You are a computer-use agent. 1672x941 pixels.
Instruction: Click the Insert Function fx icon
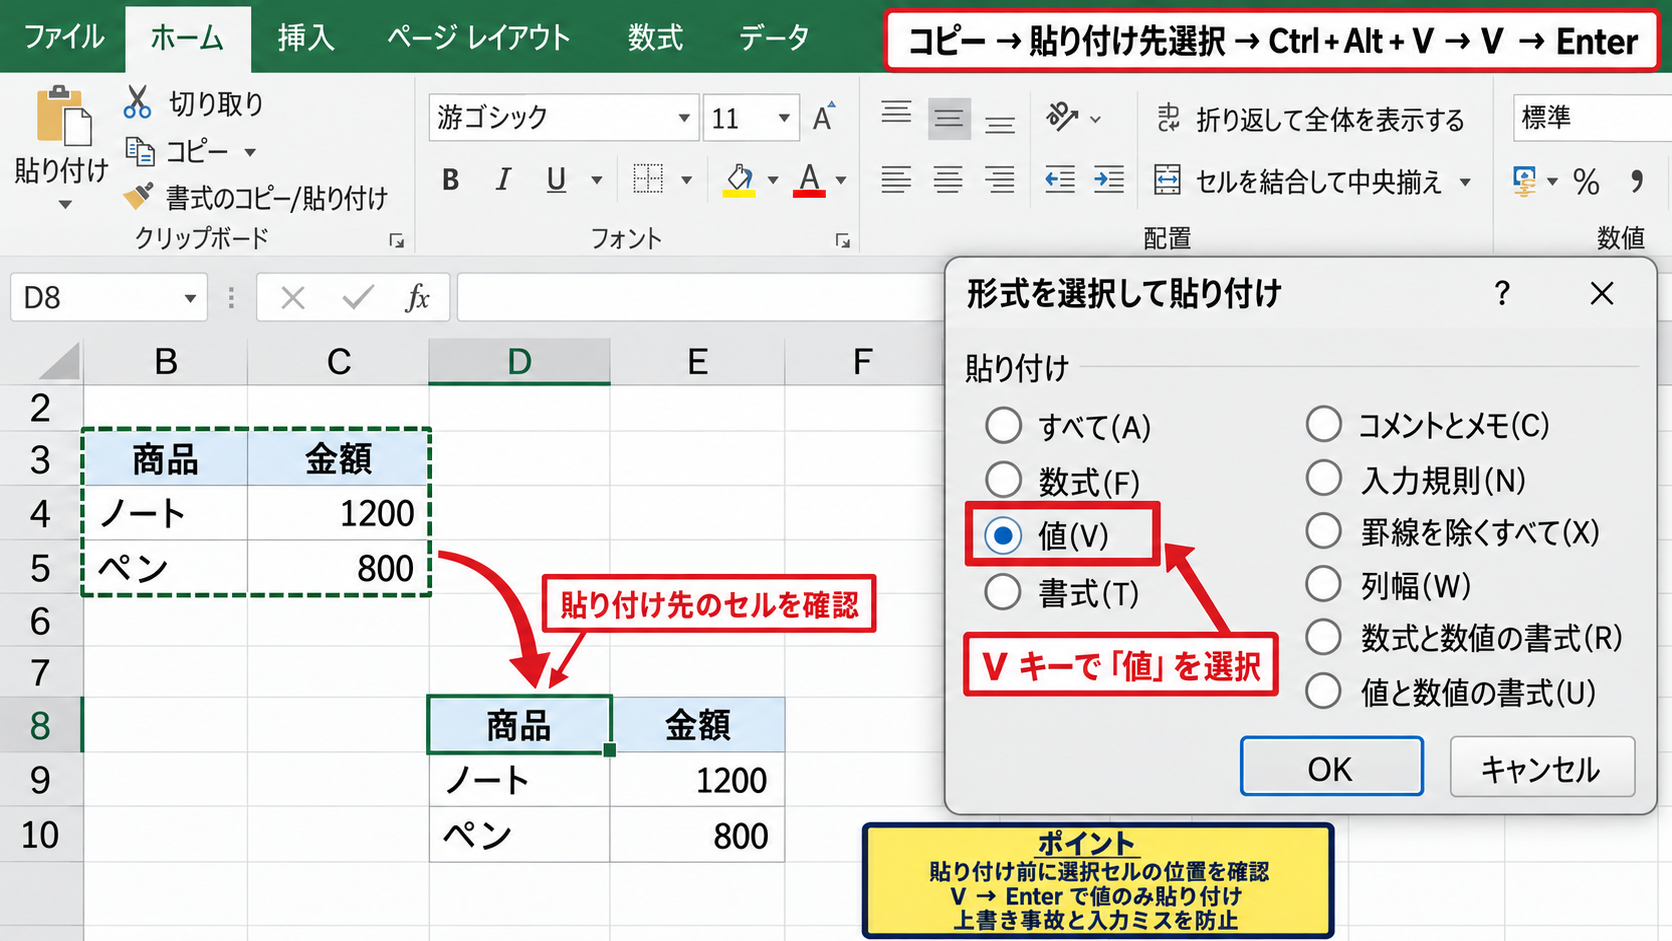coord(417,297)
